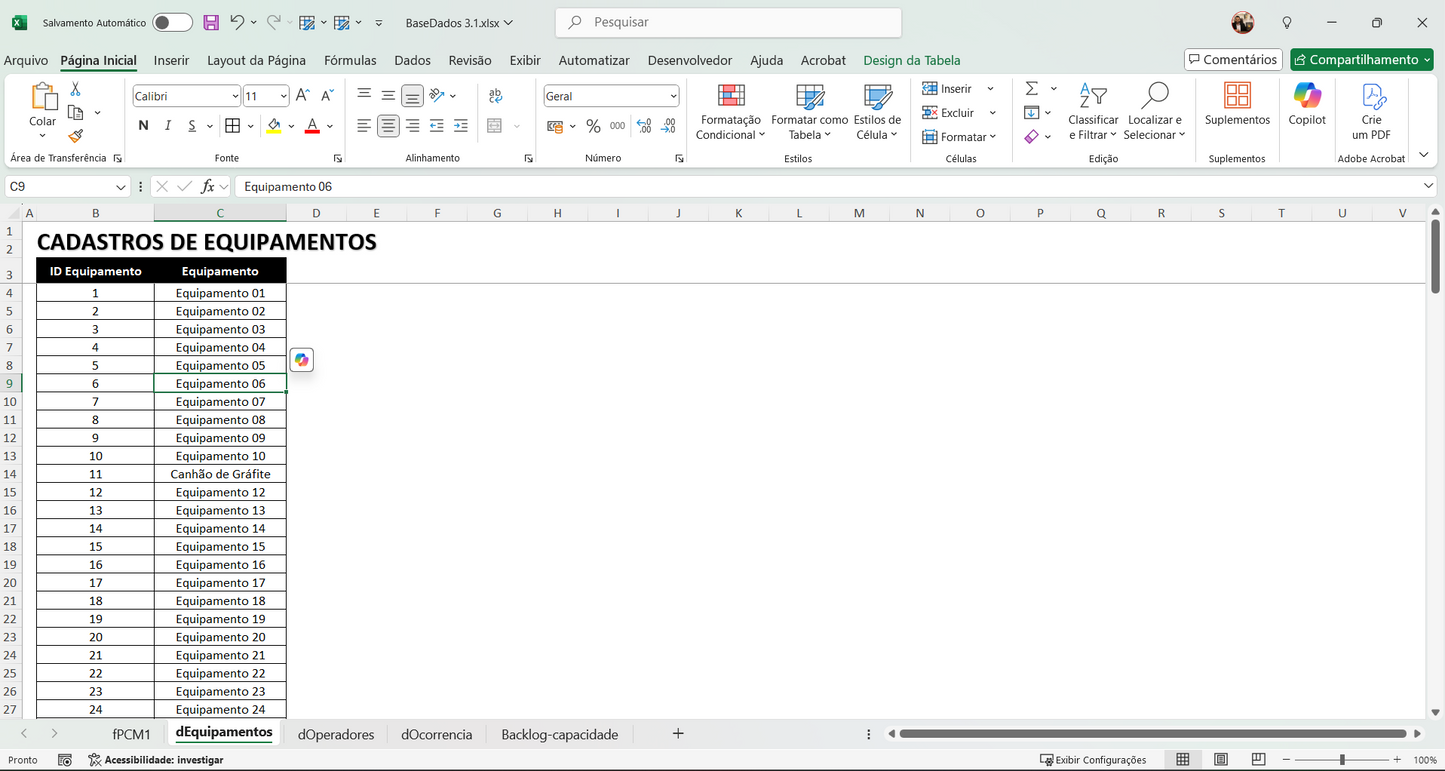Click the zoom slider in status bar
Screen dimensions: 1445x771
[x=1342, y=760]
